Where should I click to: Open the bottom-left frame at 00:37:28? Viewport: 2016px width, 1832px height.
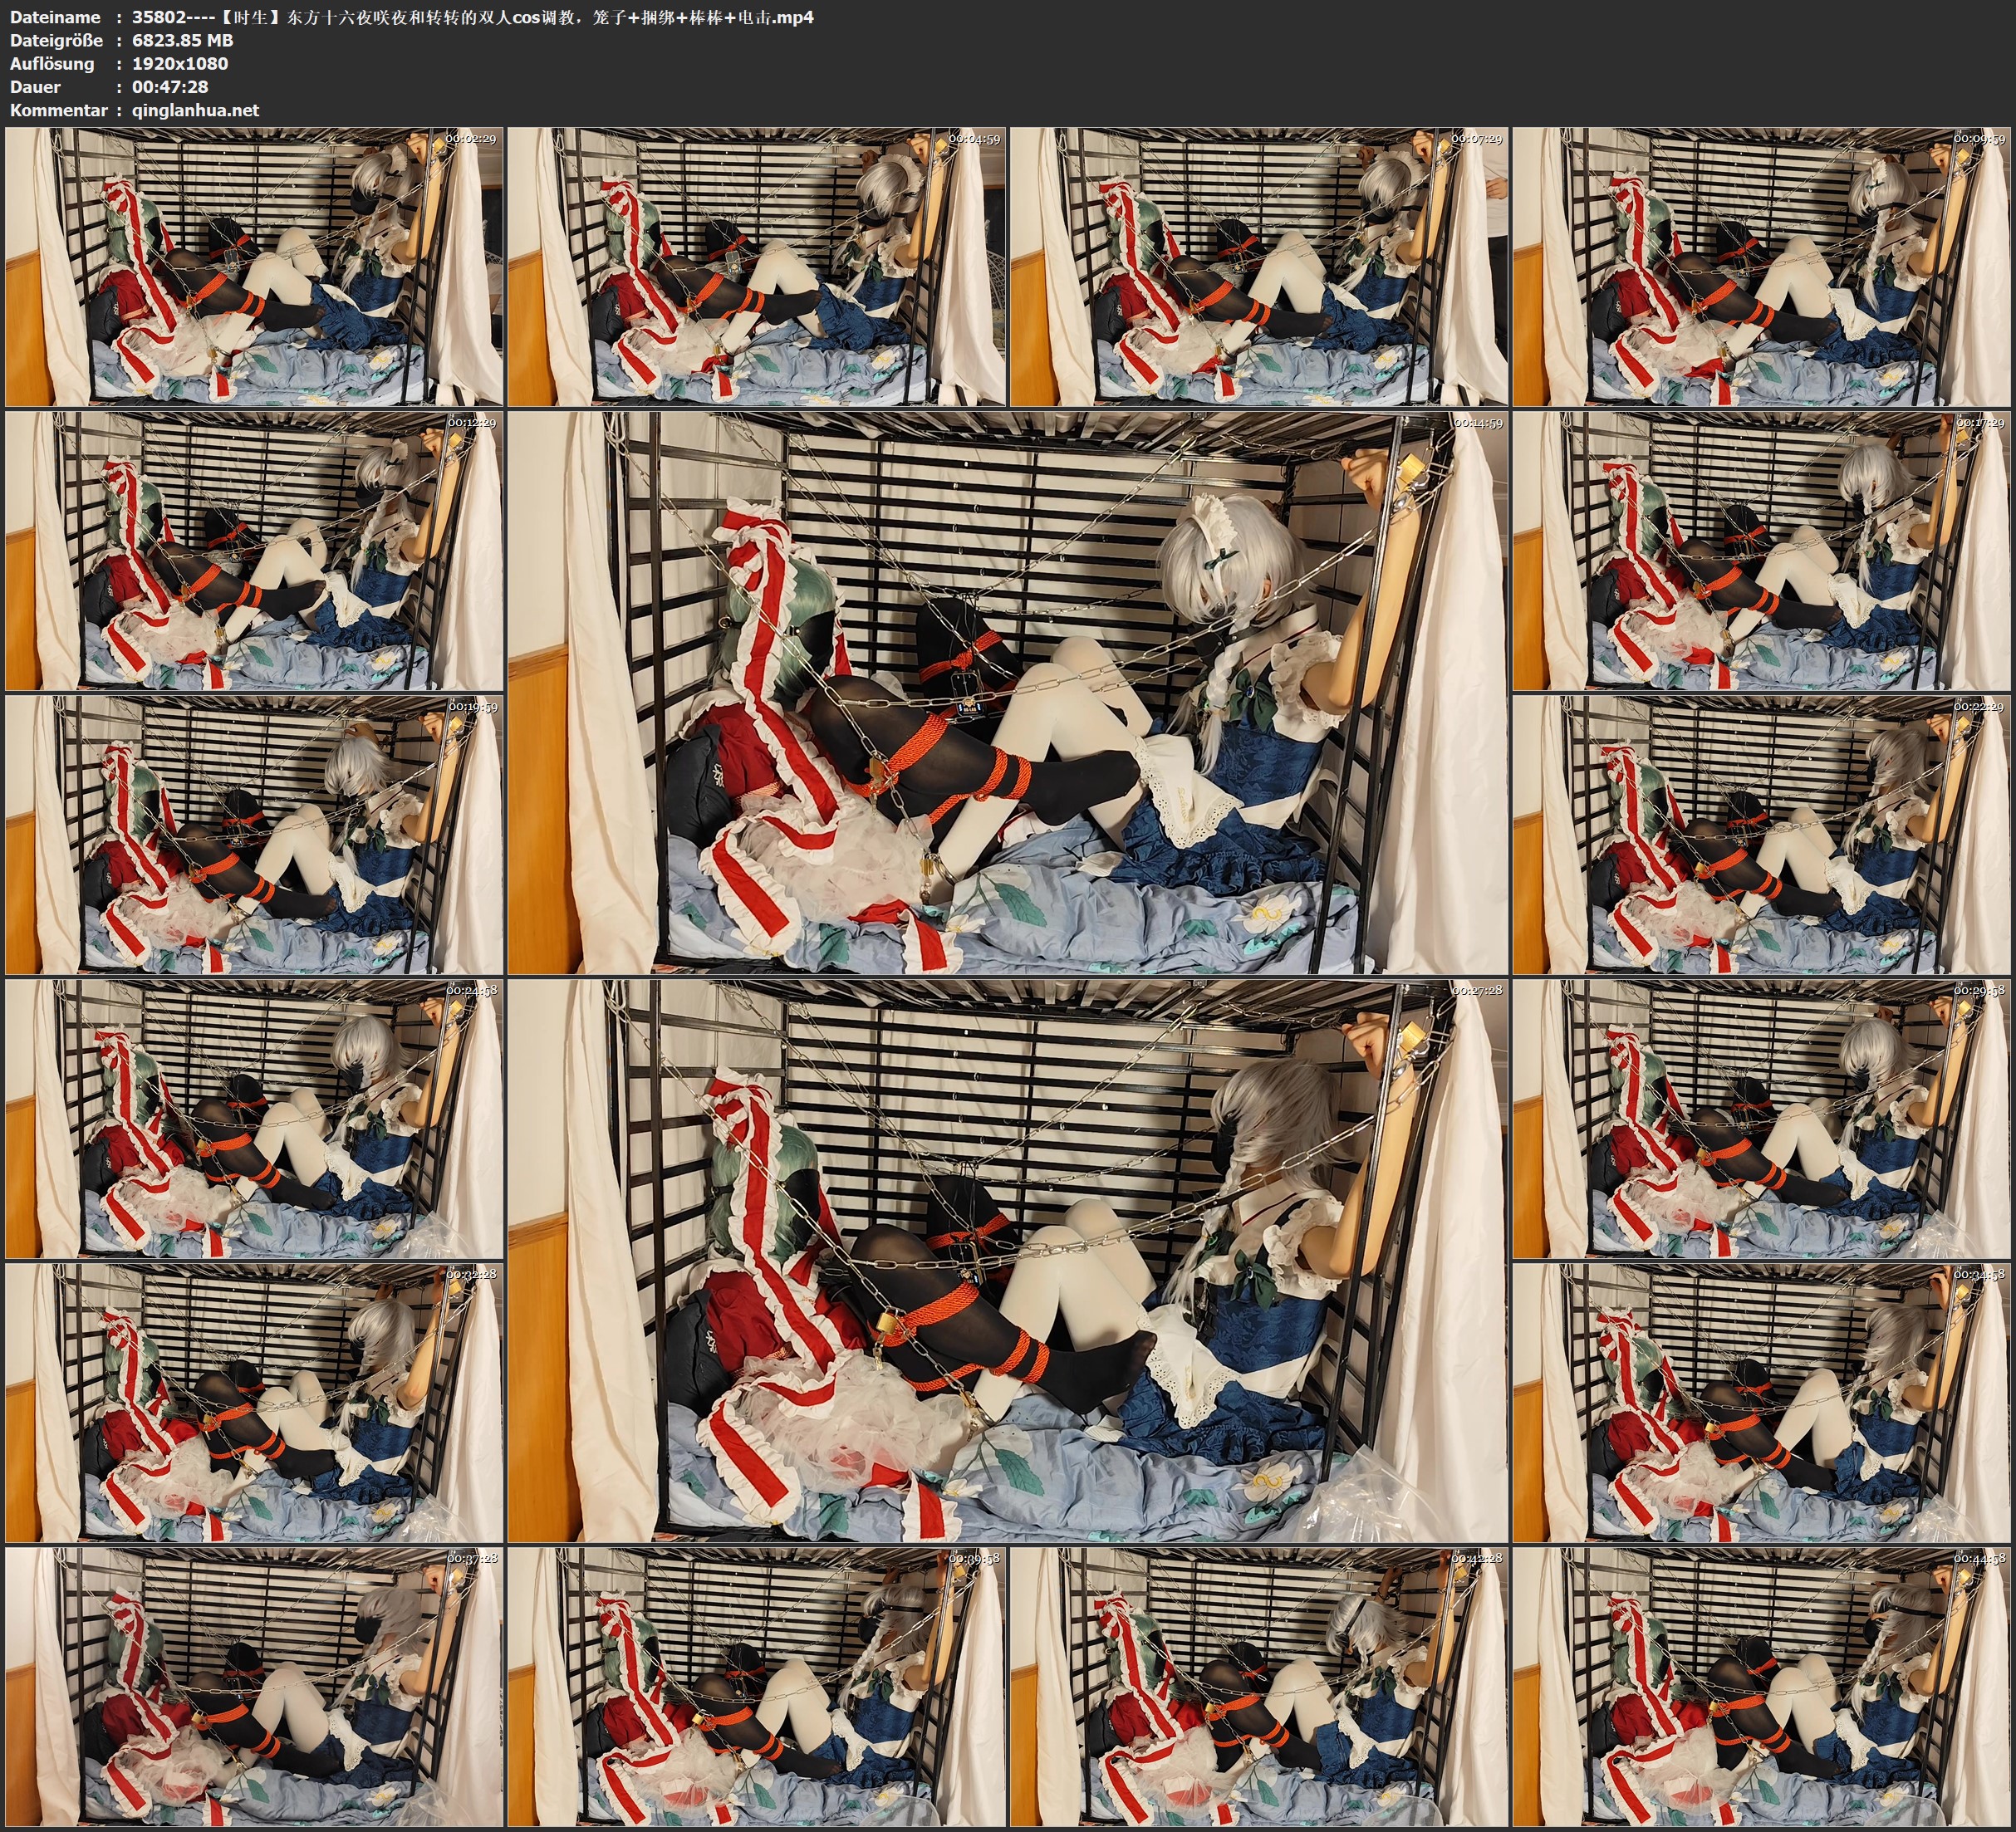click(254, 1687)
